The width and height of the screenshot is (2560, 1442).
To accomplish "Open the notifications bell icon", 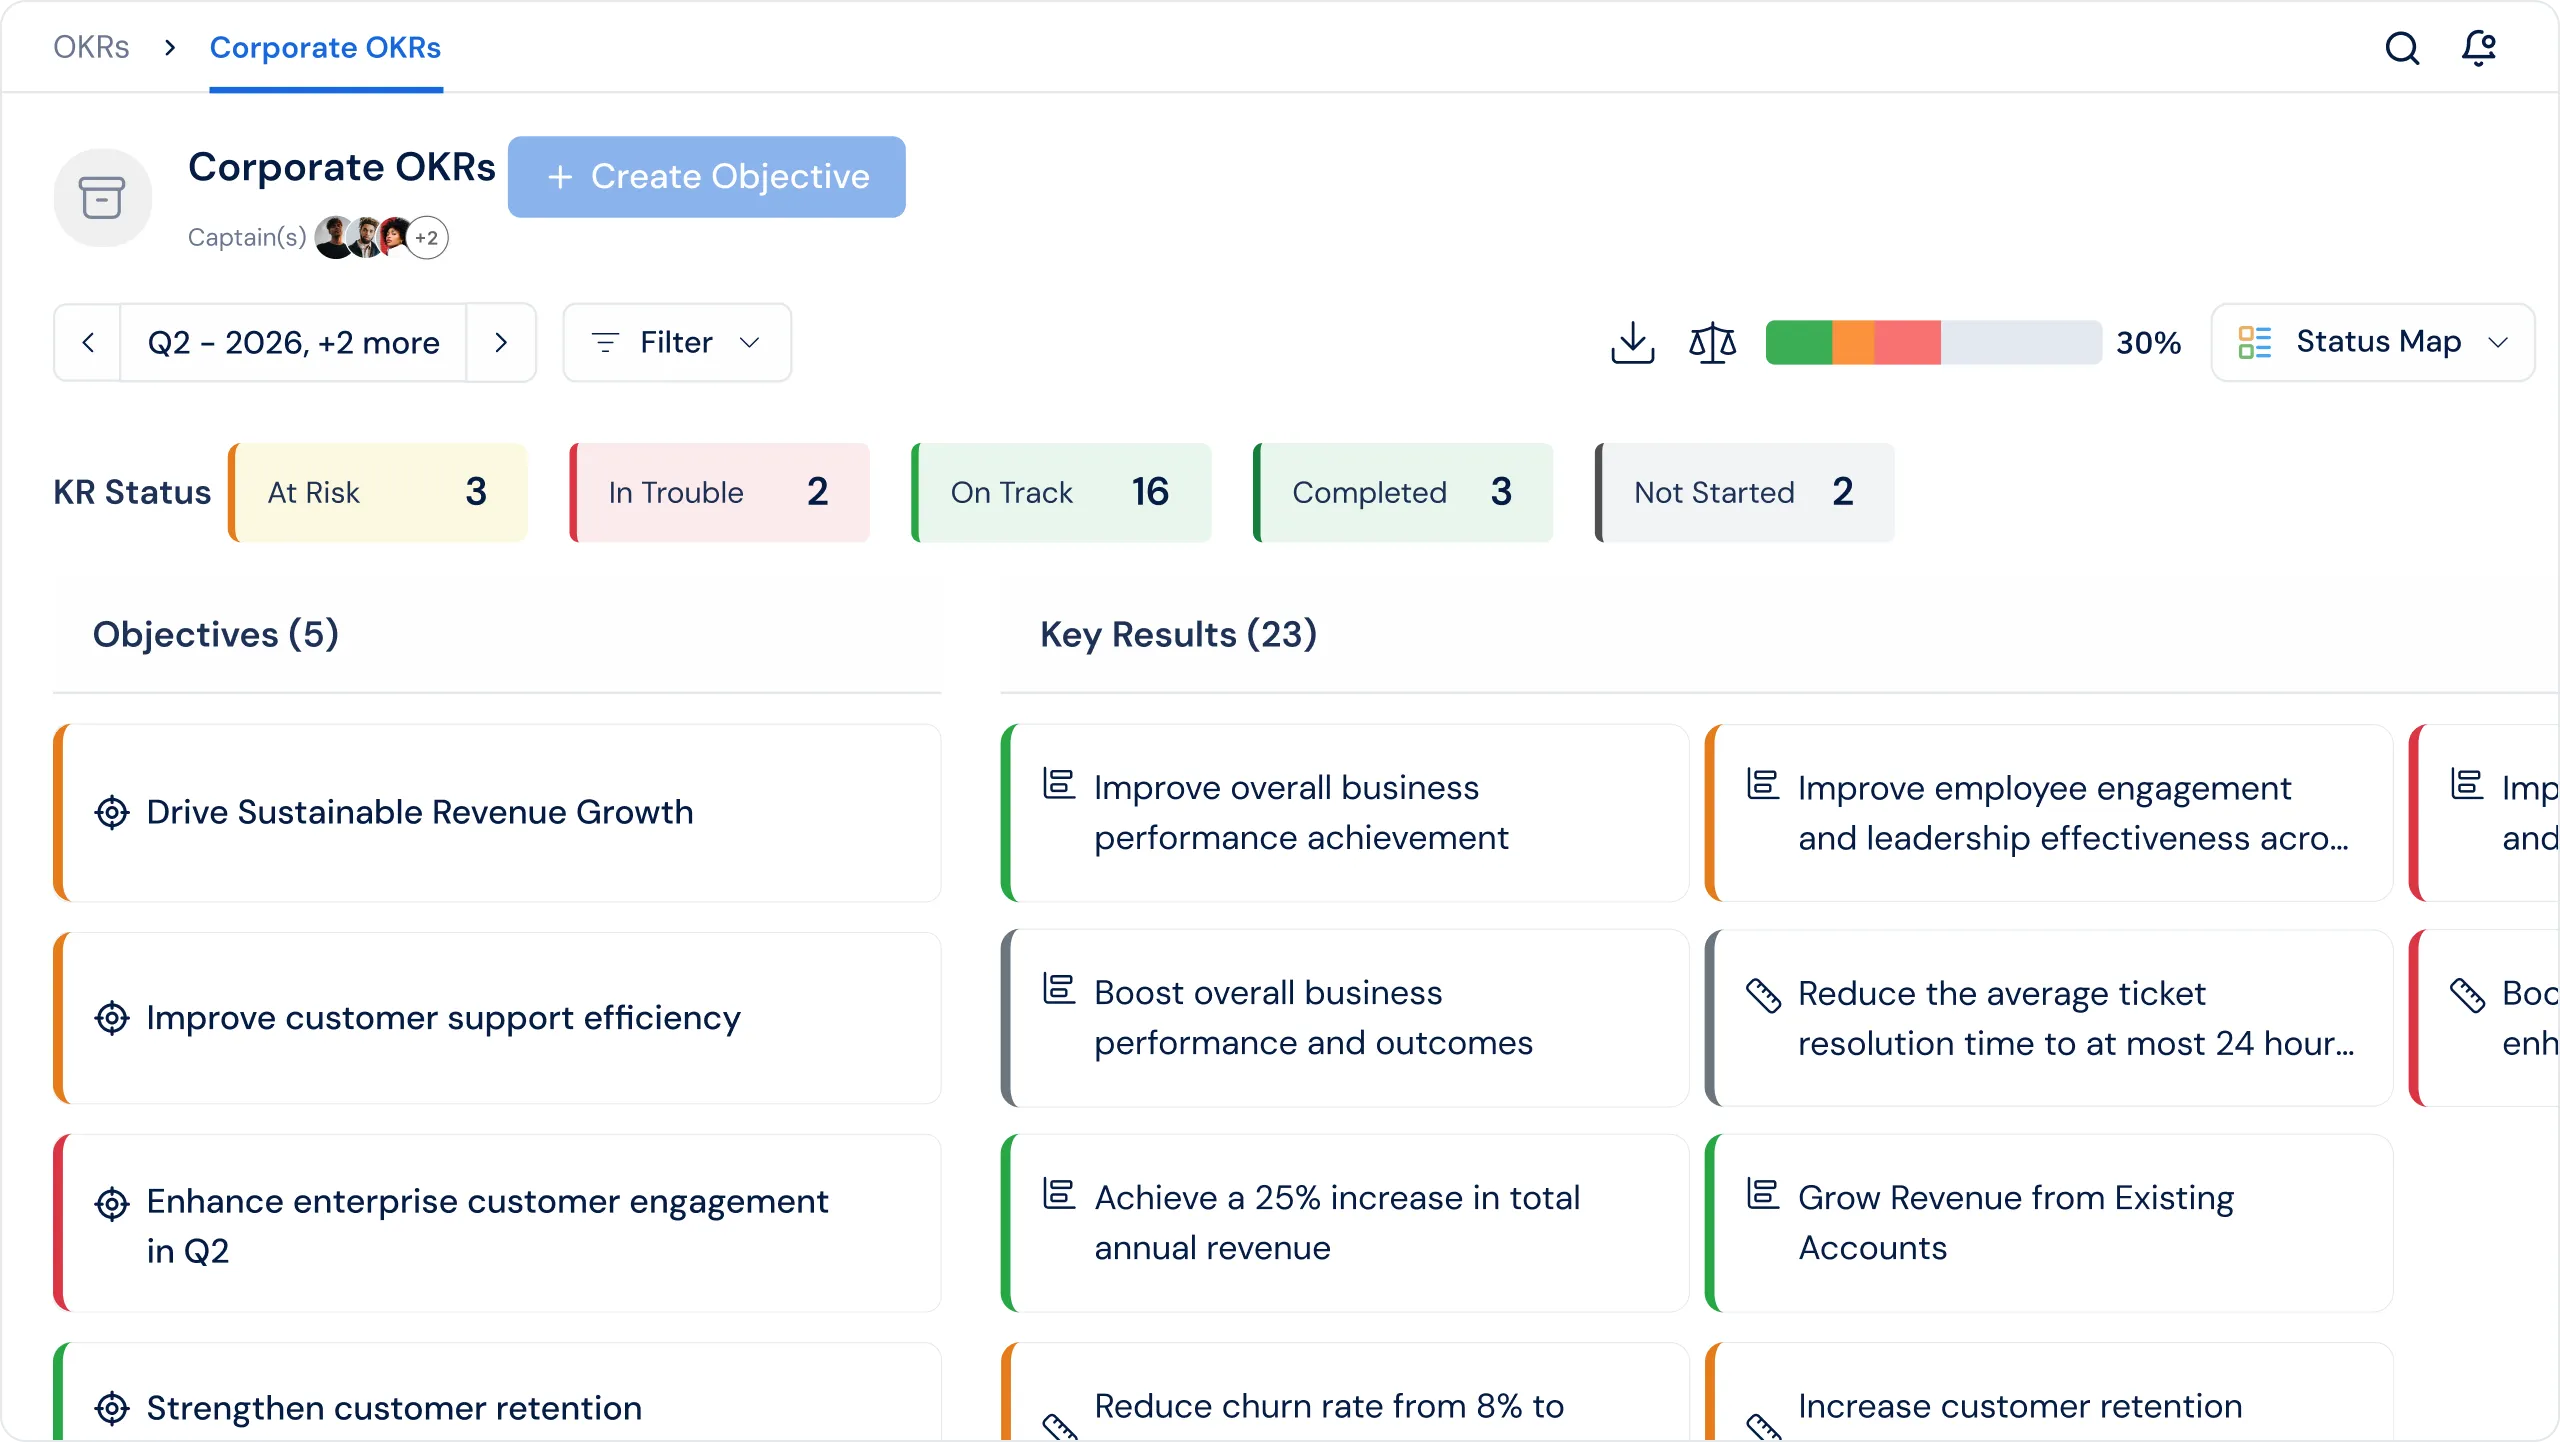I will pos(2479,48).
